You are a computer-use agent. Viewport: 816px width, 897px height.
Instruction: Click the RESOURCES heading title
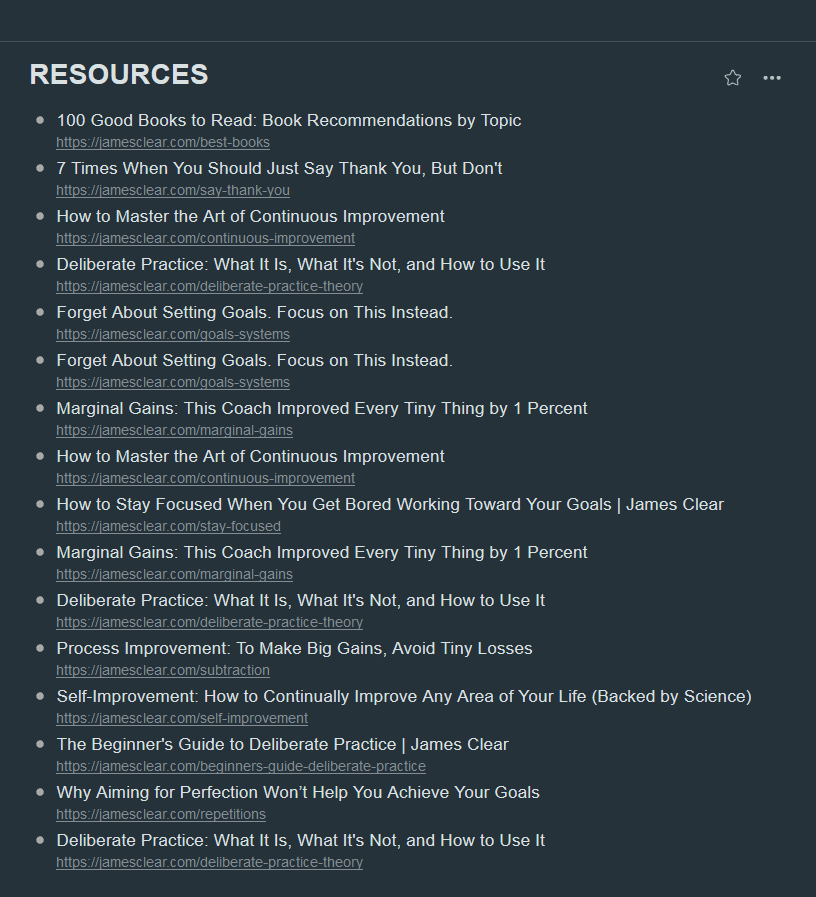(x=119, y=74)
